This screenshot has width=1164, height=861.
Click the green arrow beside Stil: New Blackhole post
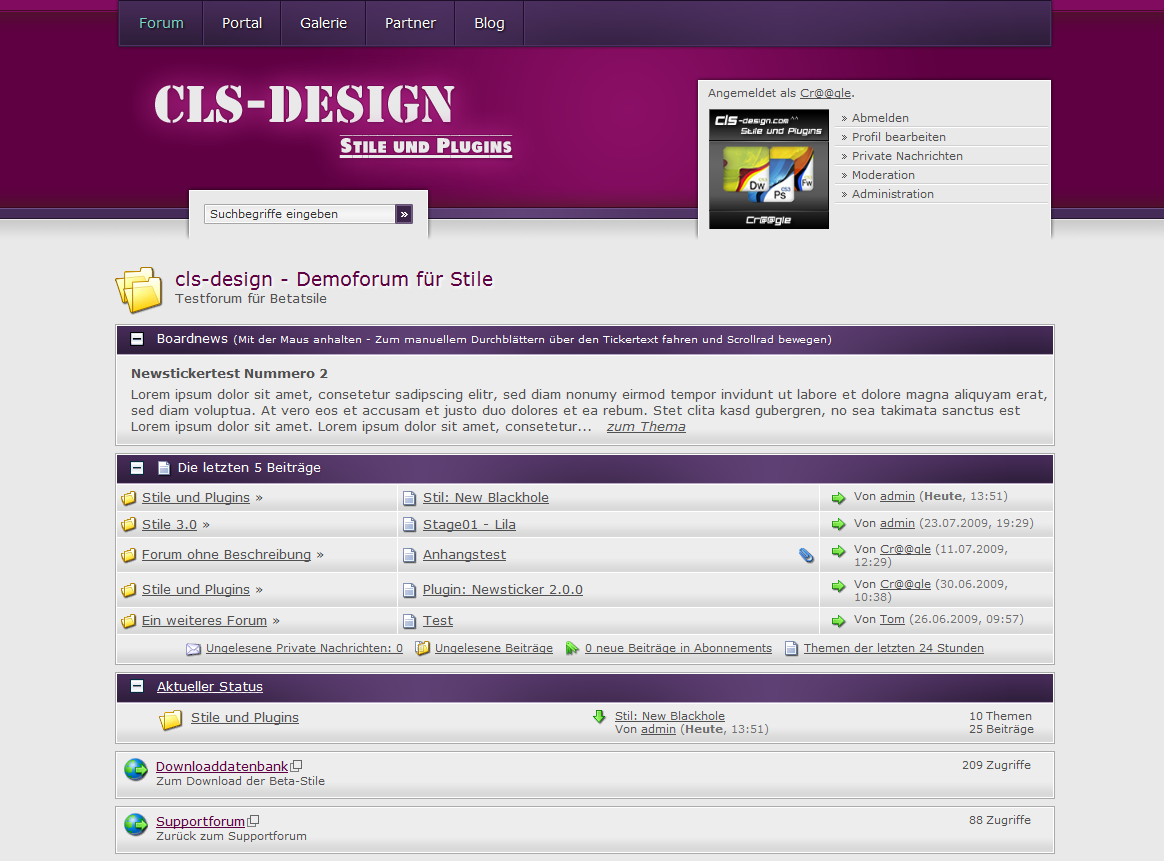point(838,497)
